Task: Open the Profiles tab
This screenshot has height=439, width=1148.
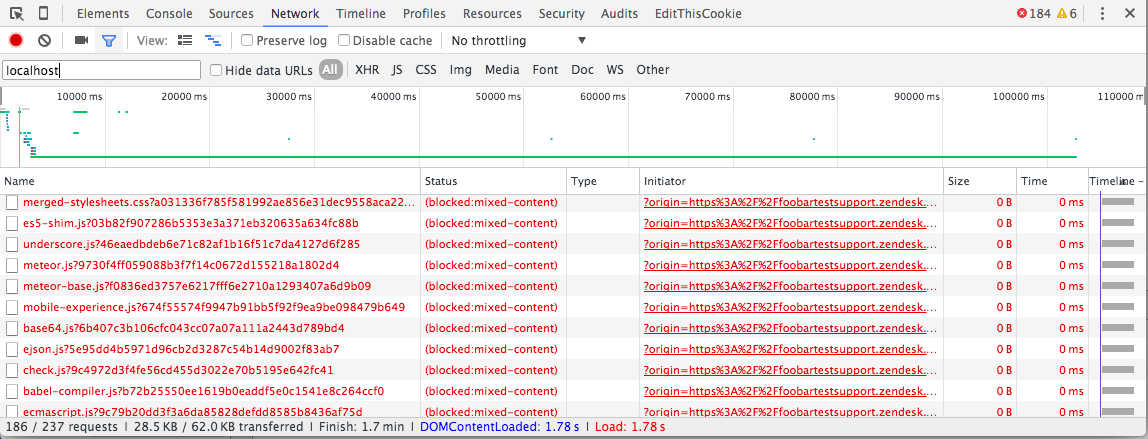Action: 424,13
